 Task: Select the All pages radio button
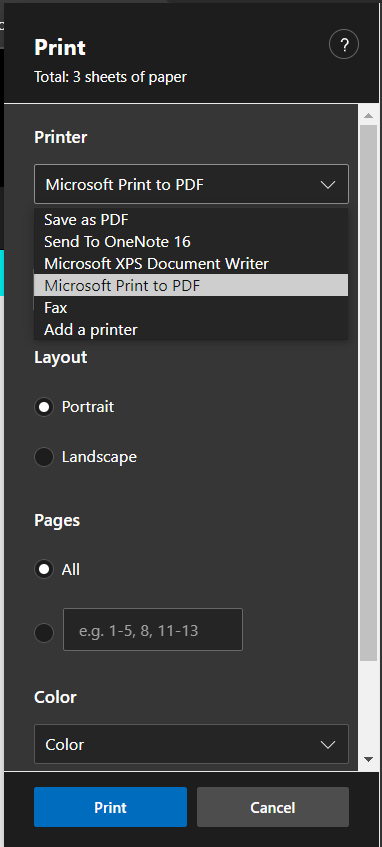44,569
